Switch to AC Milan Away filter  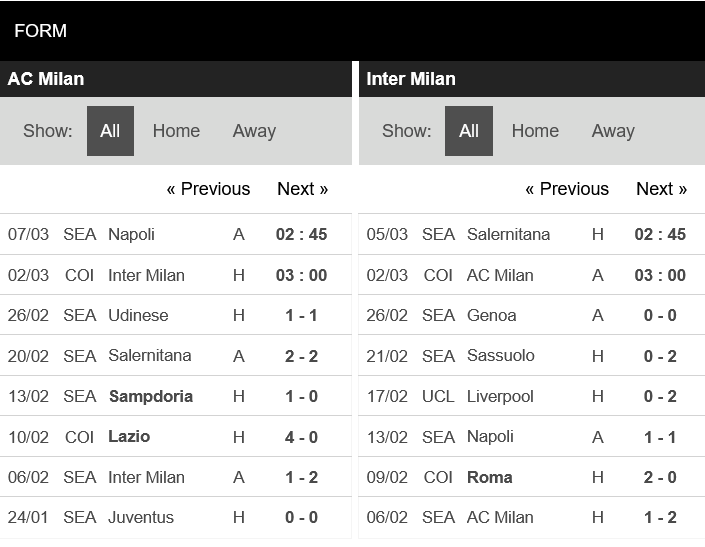[254, 131]
